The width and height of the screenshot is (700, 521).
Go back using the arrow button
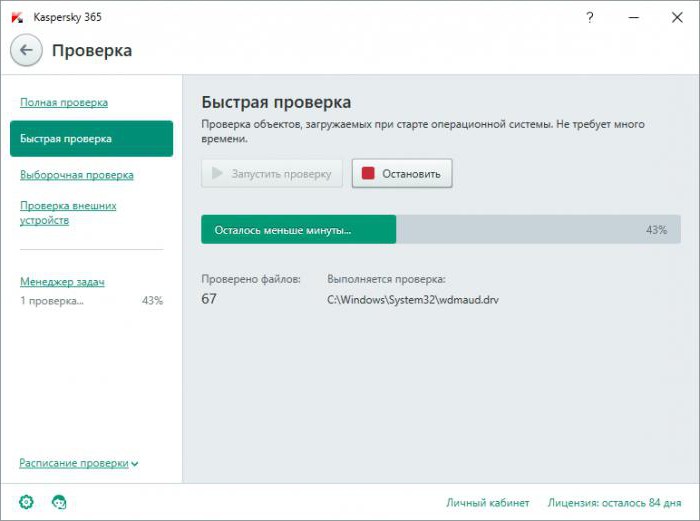(26, 50)
